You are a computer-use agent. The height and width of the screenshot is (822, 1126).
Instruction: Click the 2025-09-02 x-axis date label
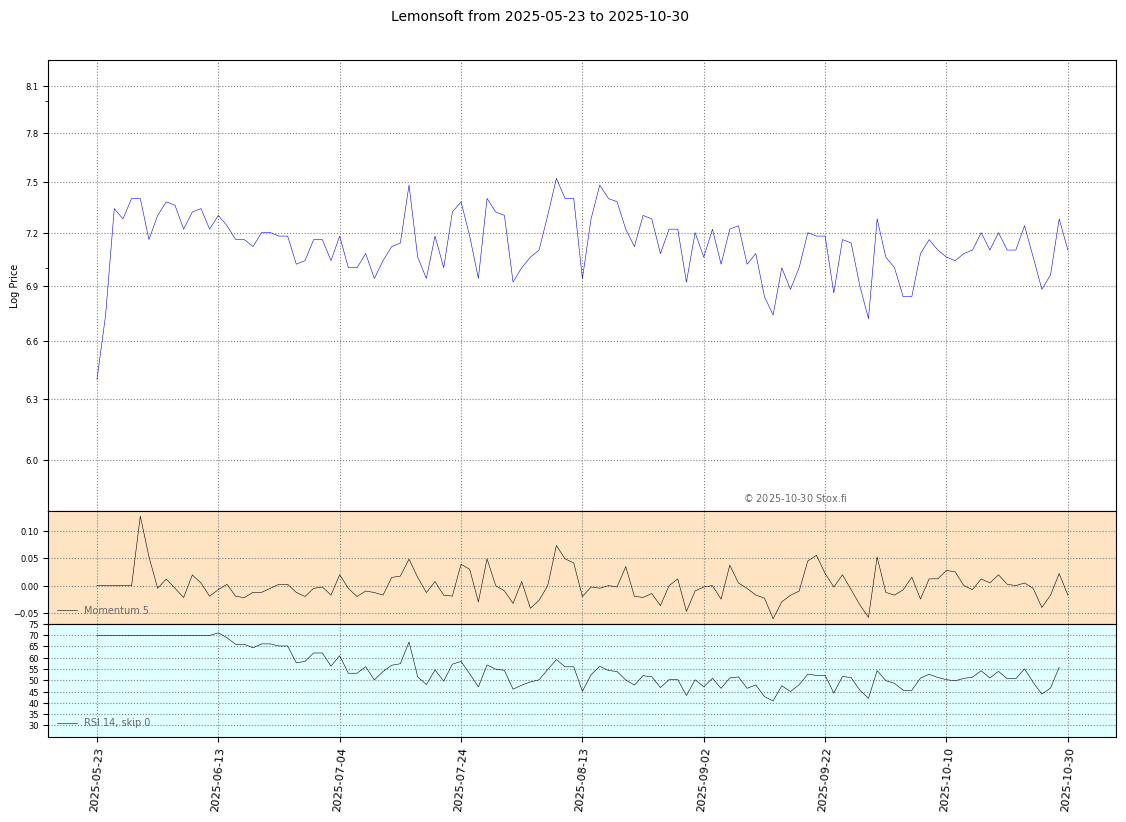702,778
